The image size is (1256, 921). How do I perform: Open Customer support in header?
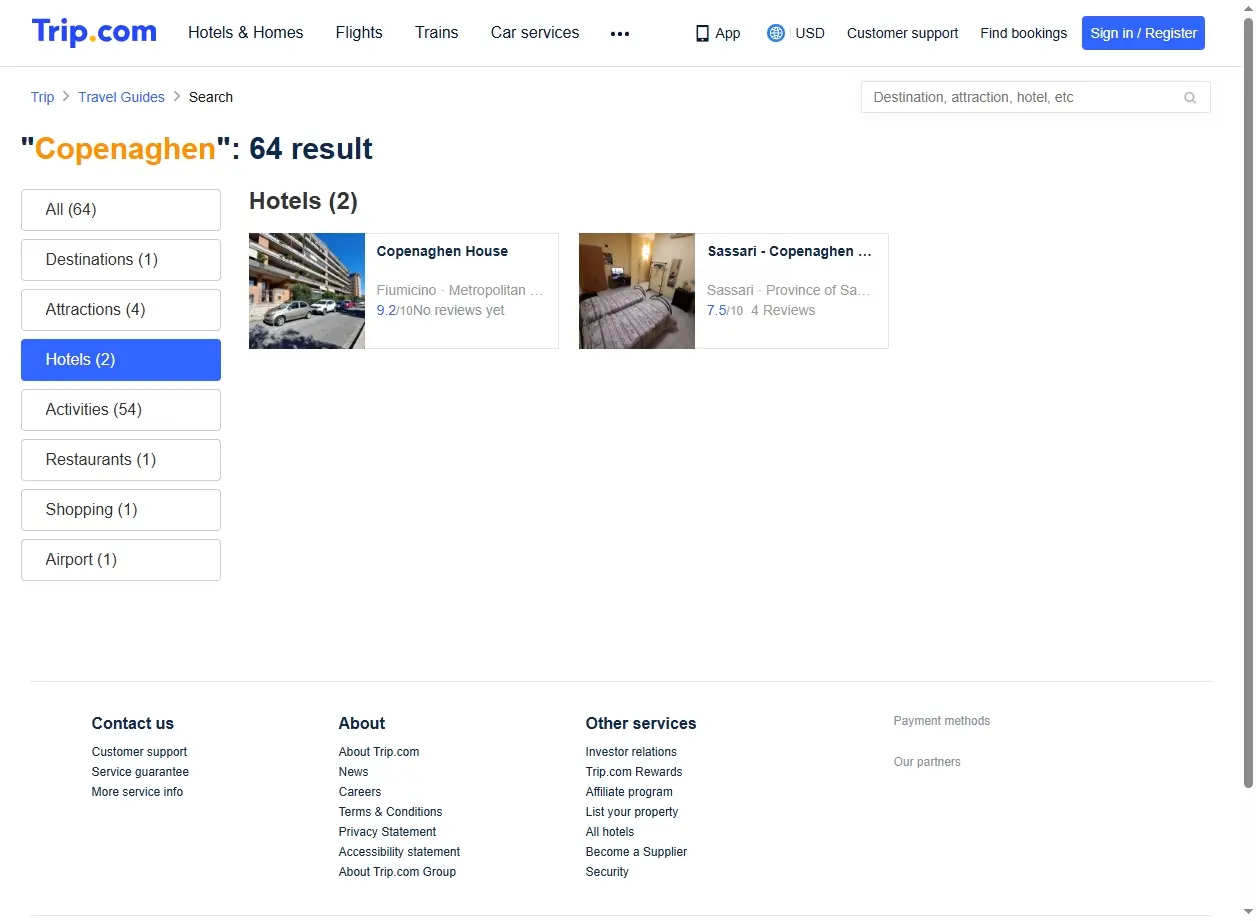coord(902,33)
